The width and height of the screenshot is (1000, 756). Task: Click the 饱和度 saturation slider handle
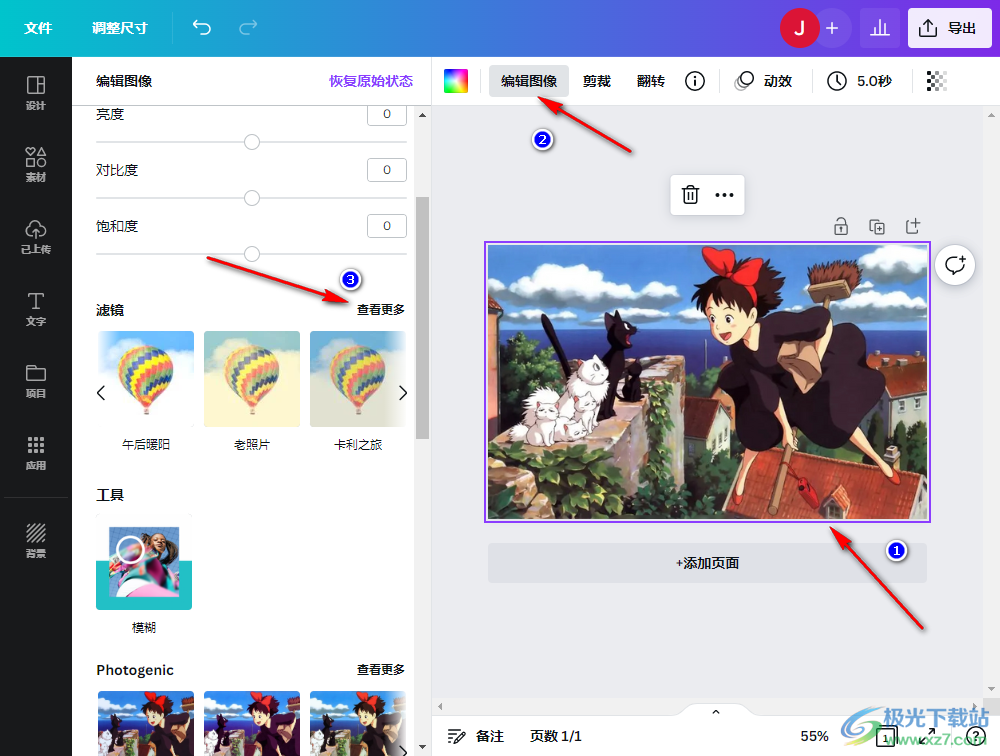point(252,254)
